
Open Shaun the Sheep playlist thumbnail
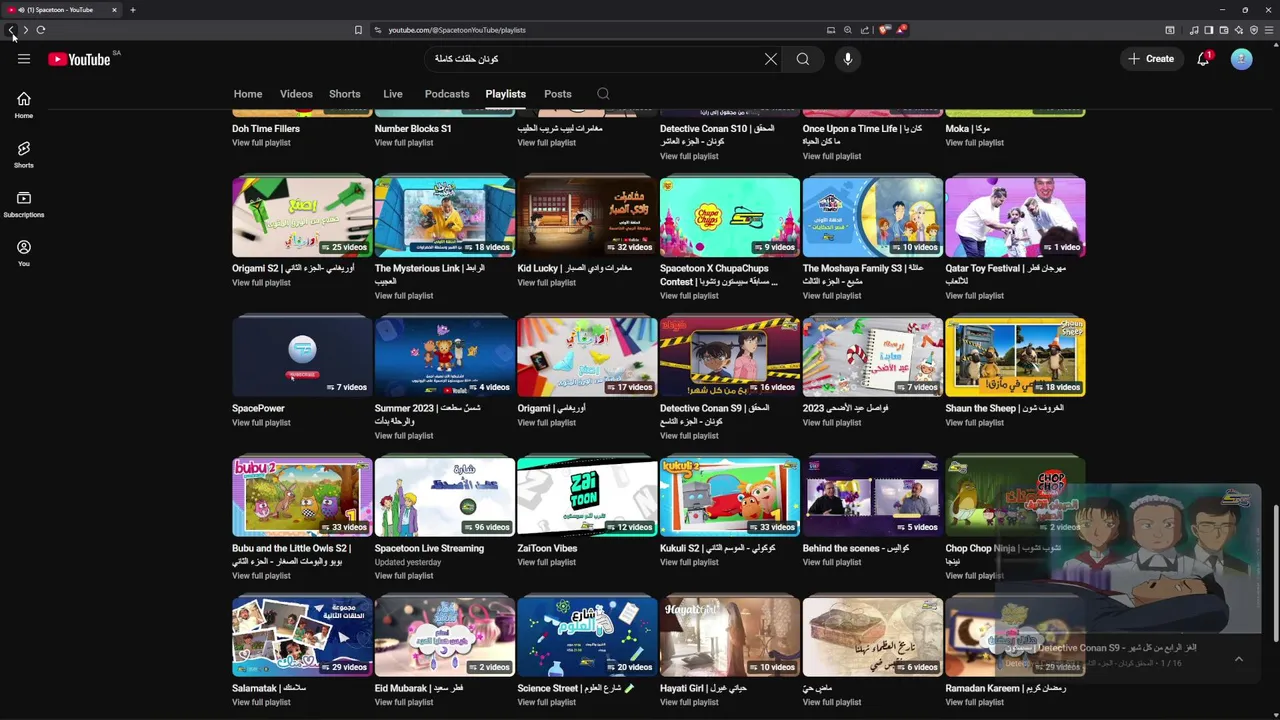(x=1015, y=357)
